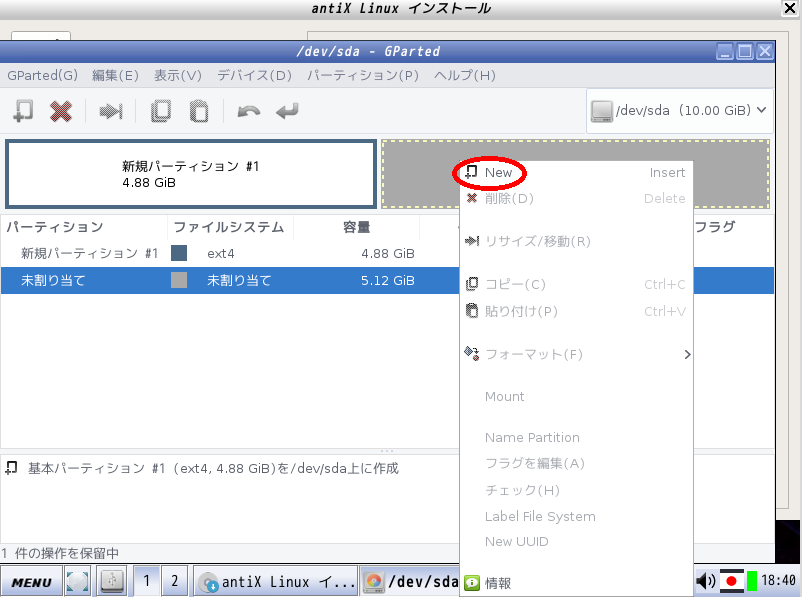Click the volume speaker tray icon
This screenshot has width=802, height=597.
point(706,581)
